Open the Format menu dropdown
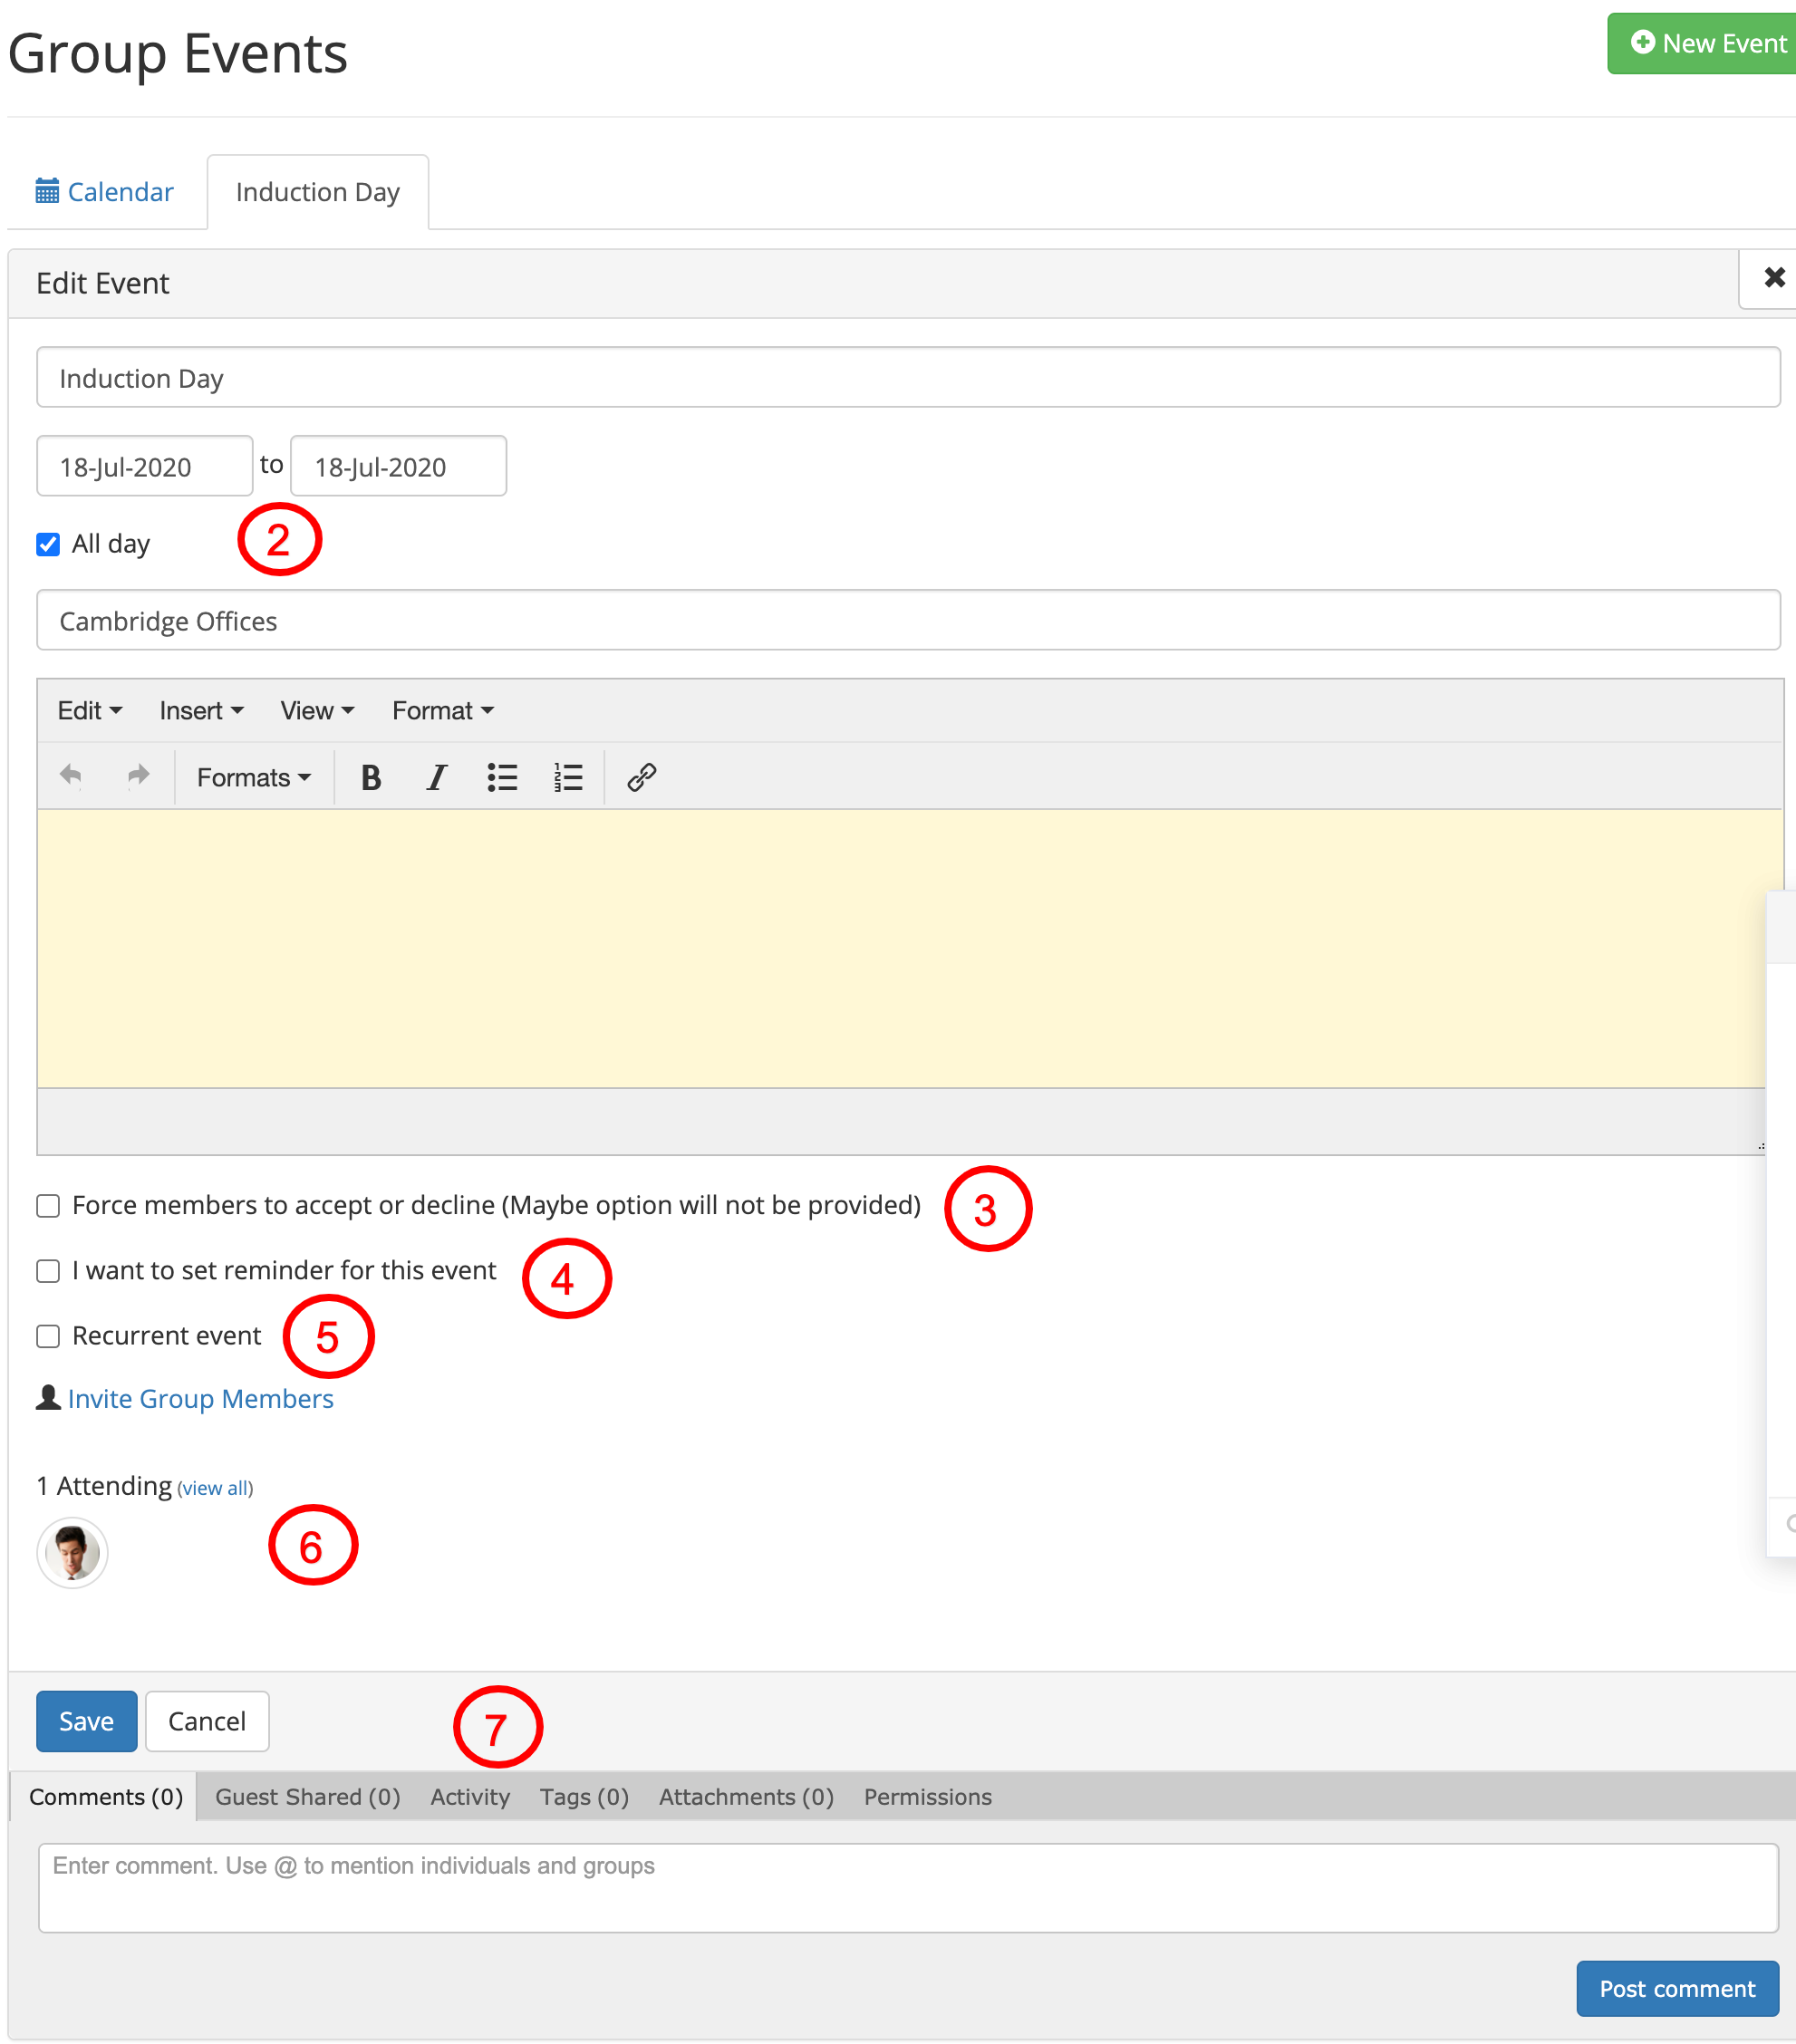This screenshot has width=1796, height=2044. pyautogui.click(x=443, y=710)
